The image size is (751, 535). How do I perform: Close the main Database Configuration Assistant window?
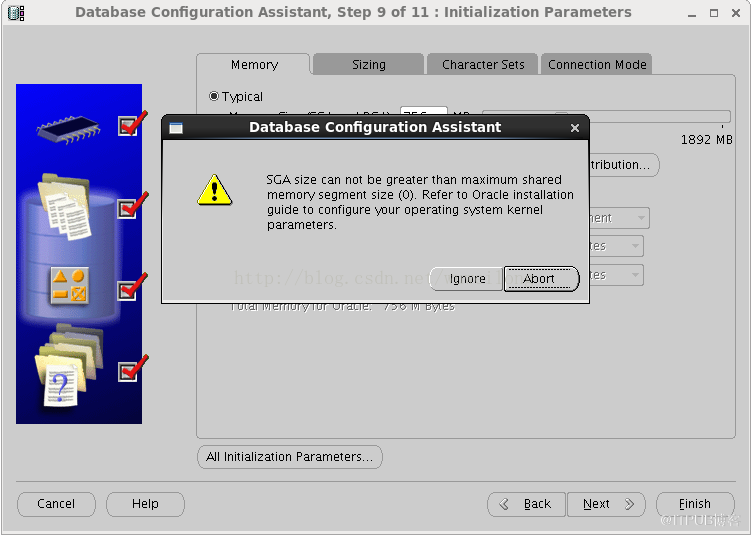(736, 13)
